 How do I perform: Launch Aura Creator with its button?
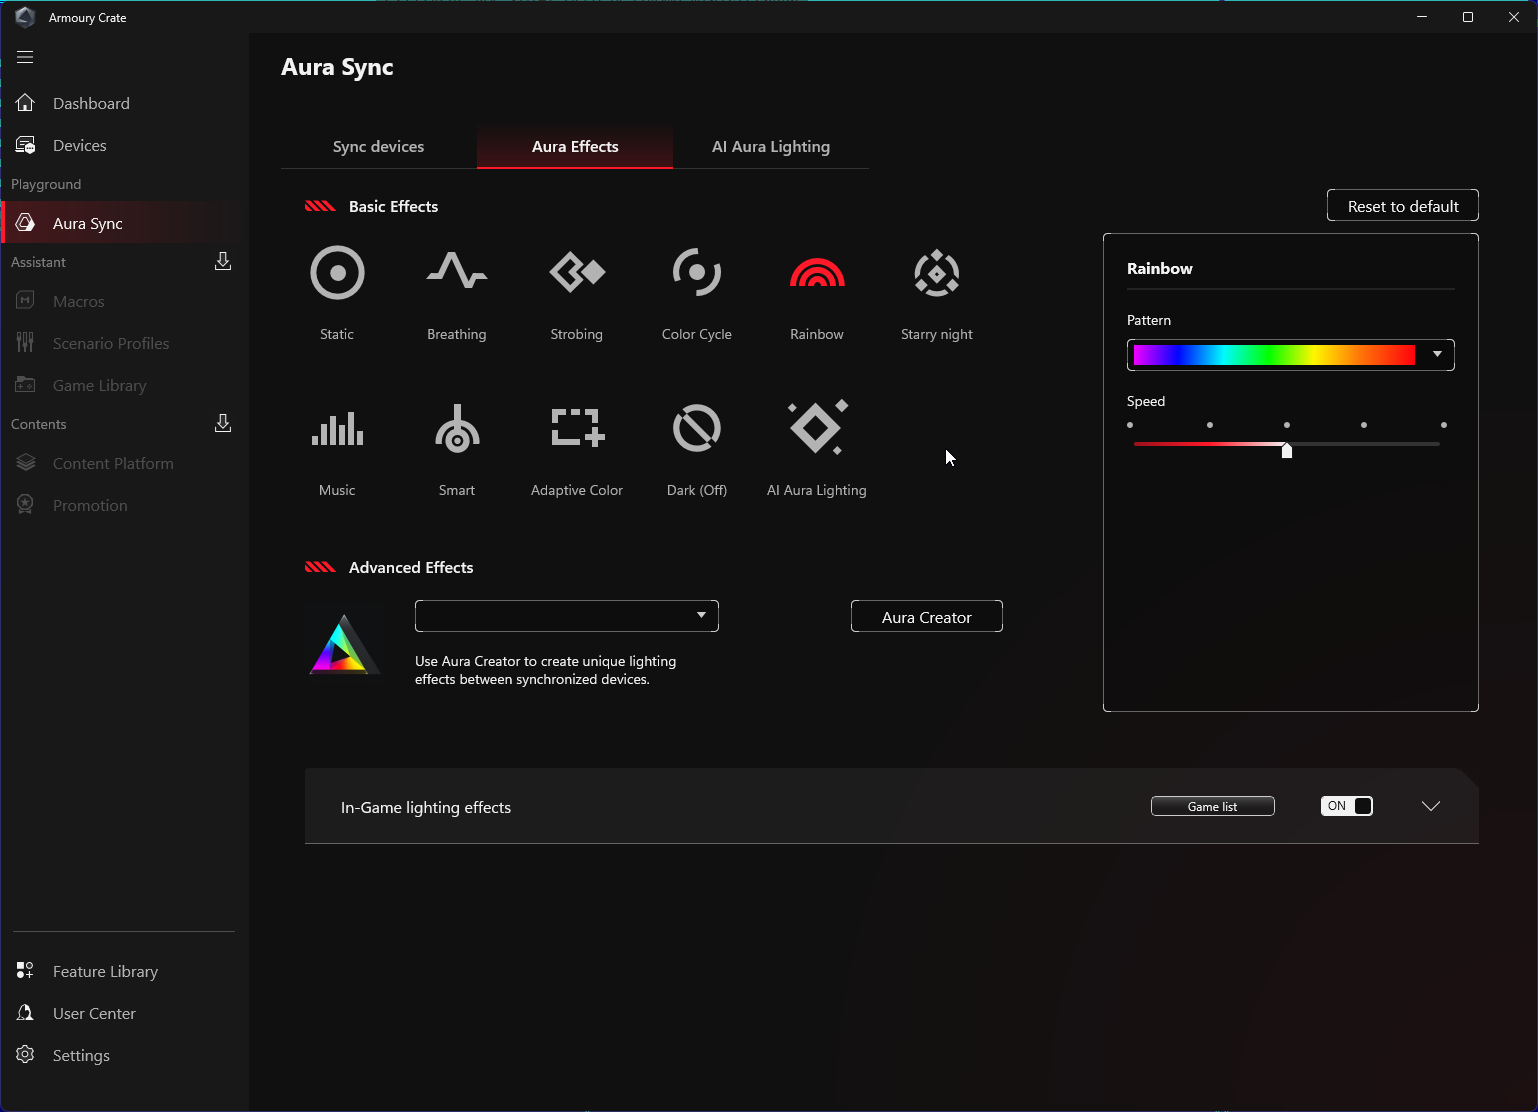(x=927, y=617)
